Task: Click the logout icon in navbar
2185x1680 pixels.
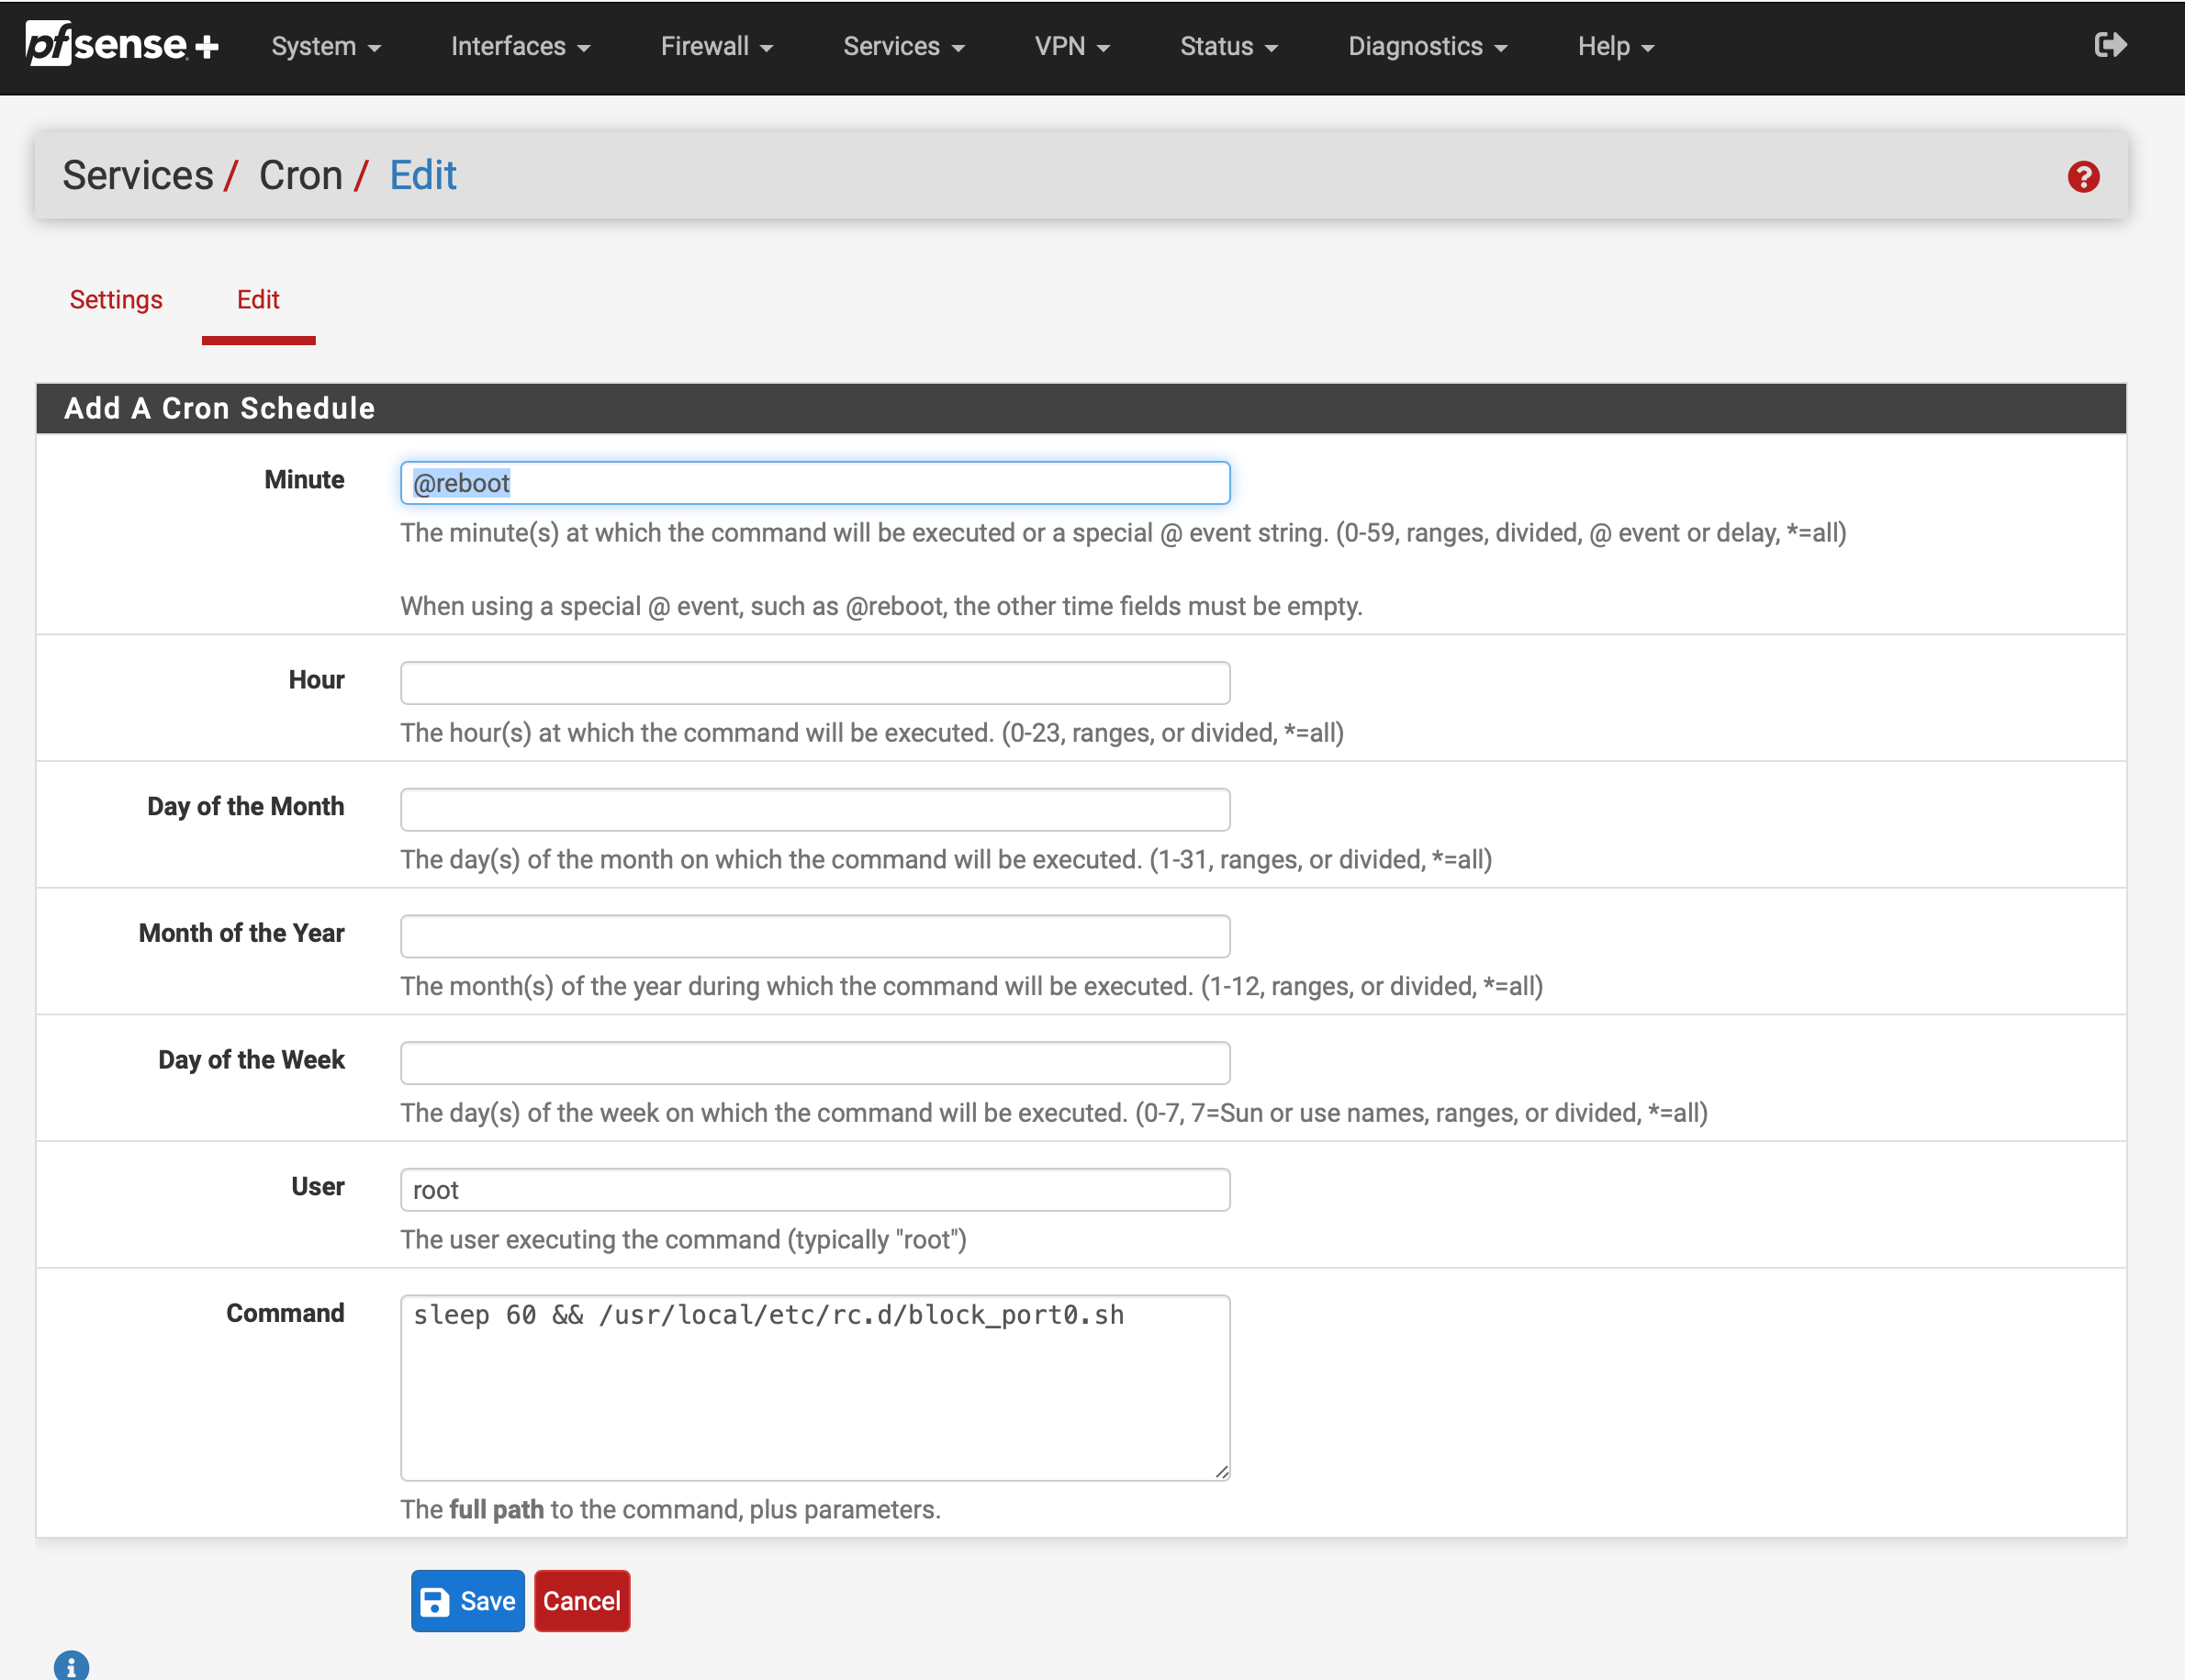Action: coord(2110,45)
